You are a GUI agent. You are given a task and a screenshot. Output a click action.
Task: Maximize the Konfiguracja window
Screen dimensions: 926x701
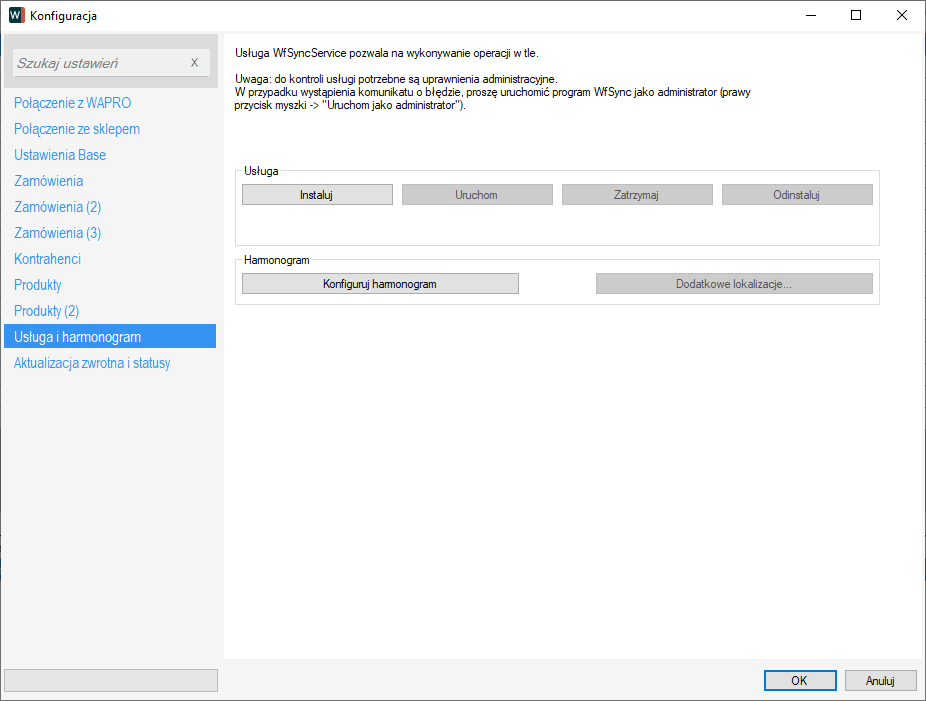856,15
